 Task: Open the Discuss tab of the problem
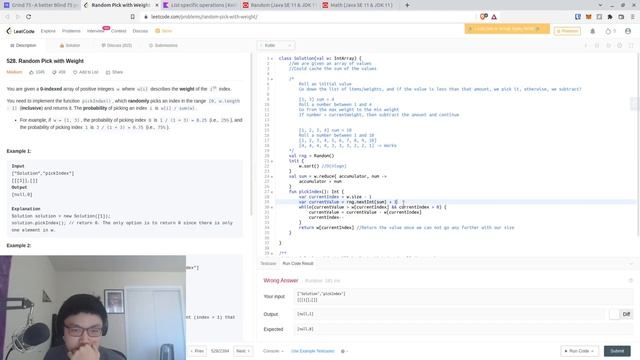point(117,45)
